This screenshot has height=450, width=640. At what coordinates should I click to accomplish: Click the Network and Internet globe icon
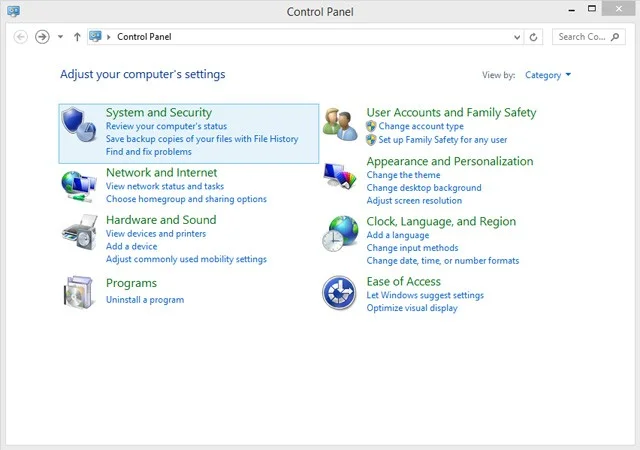coord(79,187)
